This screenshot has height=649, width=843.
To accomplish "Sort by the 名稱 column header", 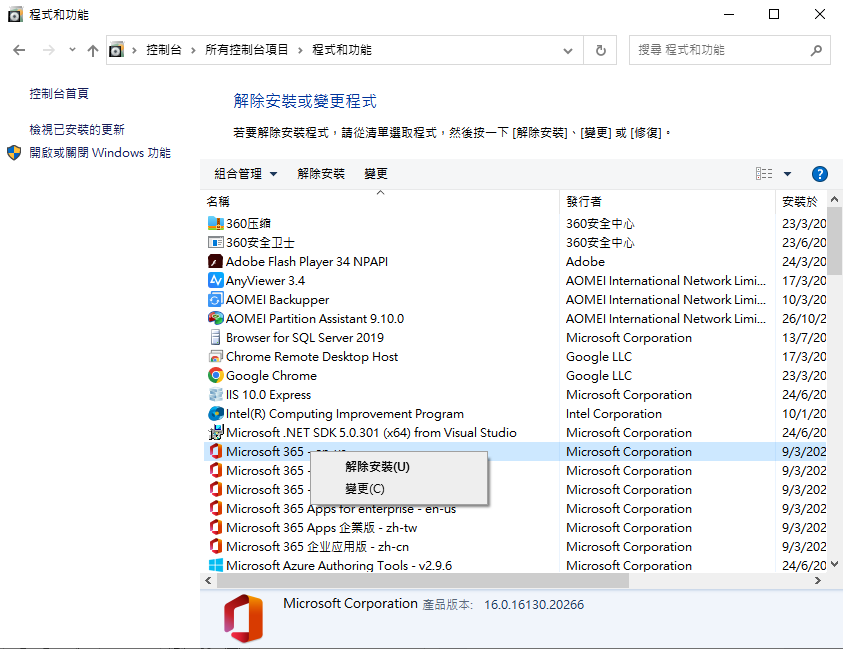I will point(381,202).
